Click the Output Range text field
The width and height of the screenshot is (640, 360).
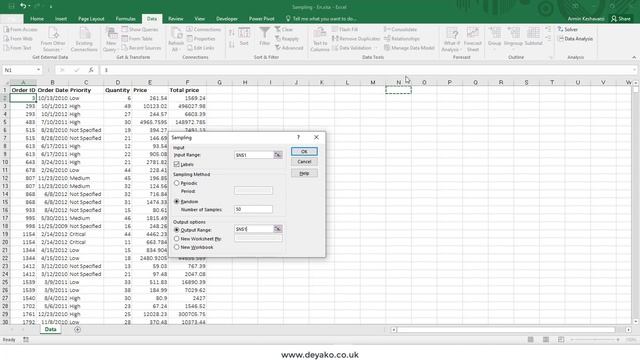[x=253, y=229]
